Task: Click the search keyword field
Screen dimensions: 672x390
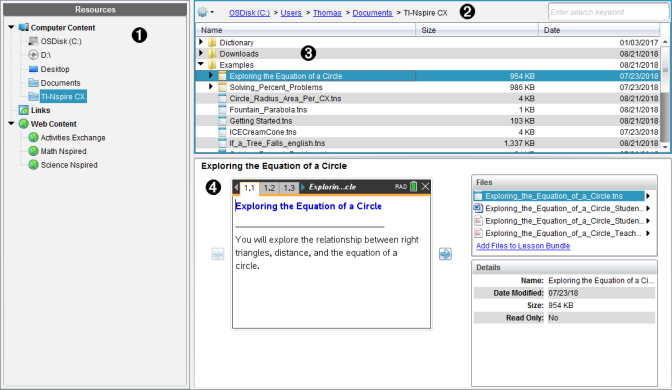Action: pos(608,12)
